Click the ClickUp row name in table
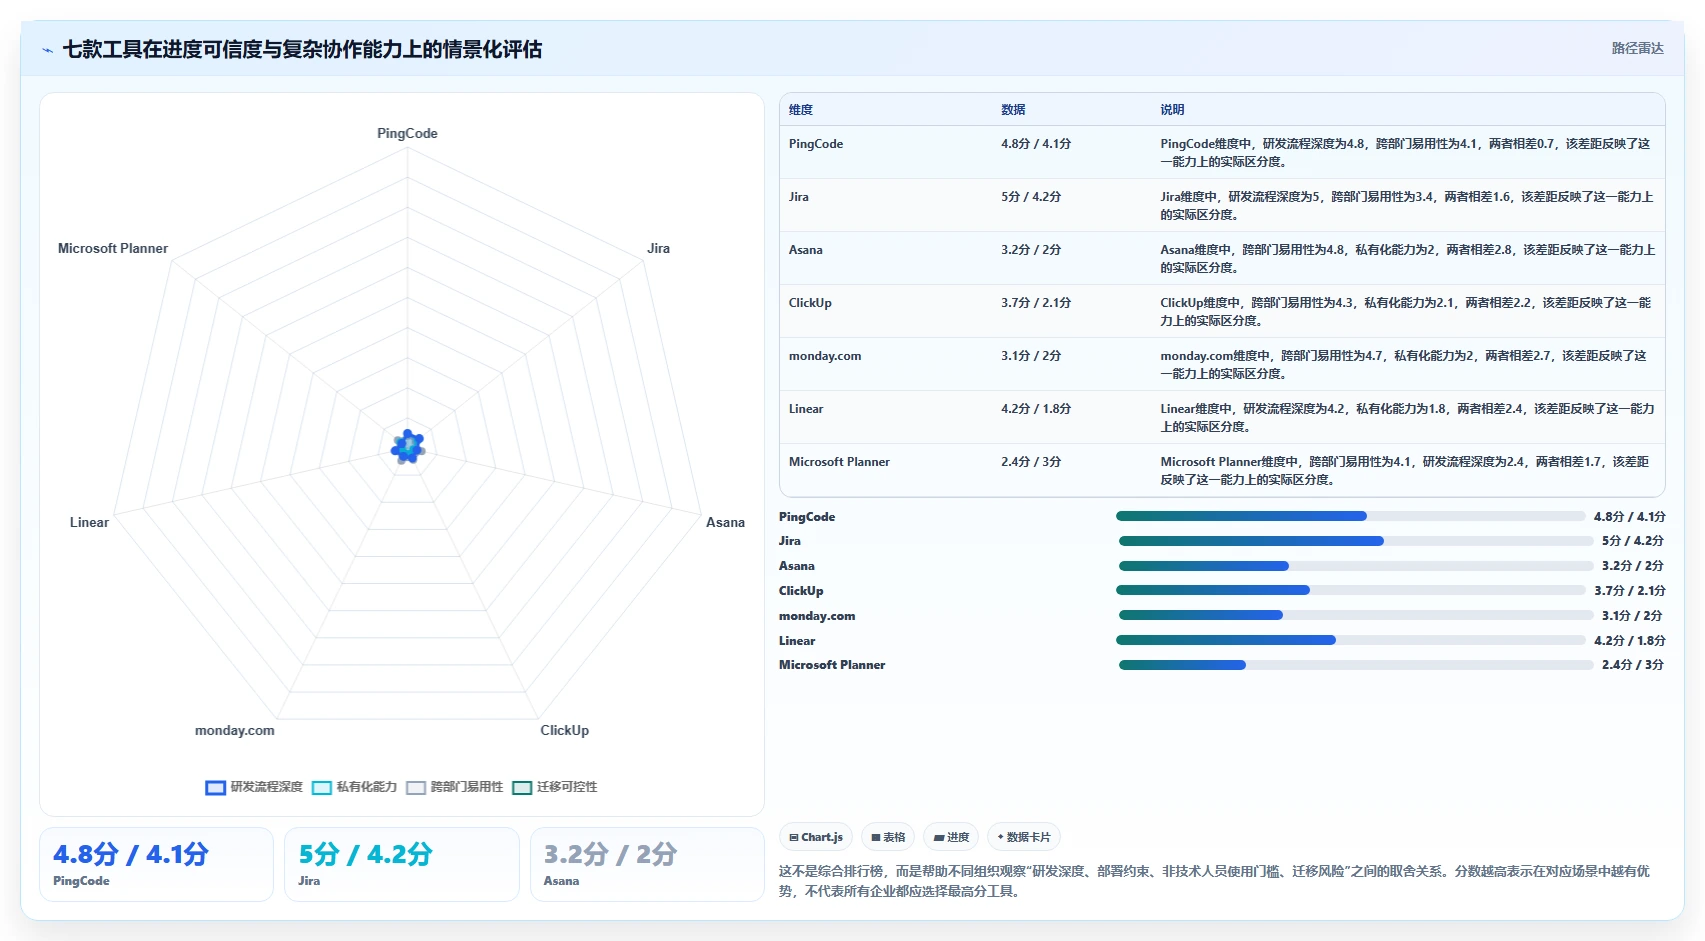 click(810, 303)
